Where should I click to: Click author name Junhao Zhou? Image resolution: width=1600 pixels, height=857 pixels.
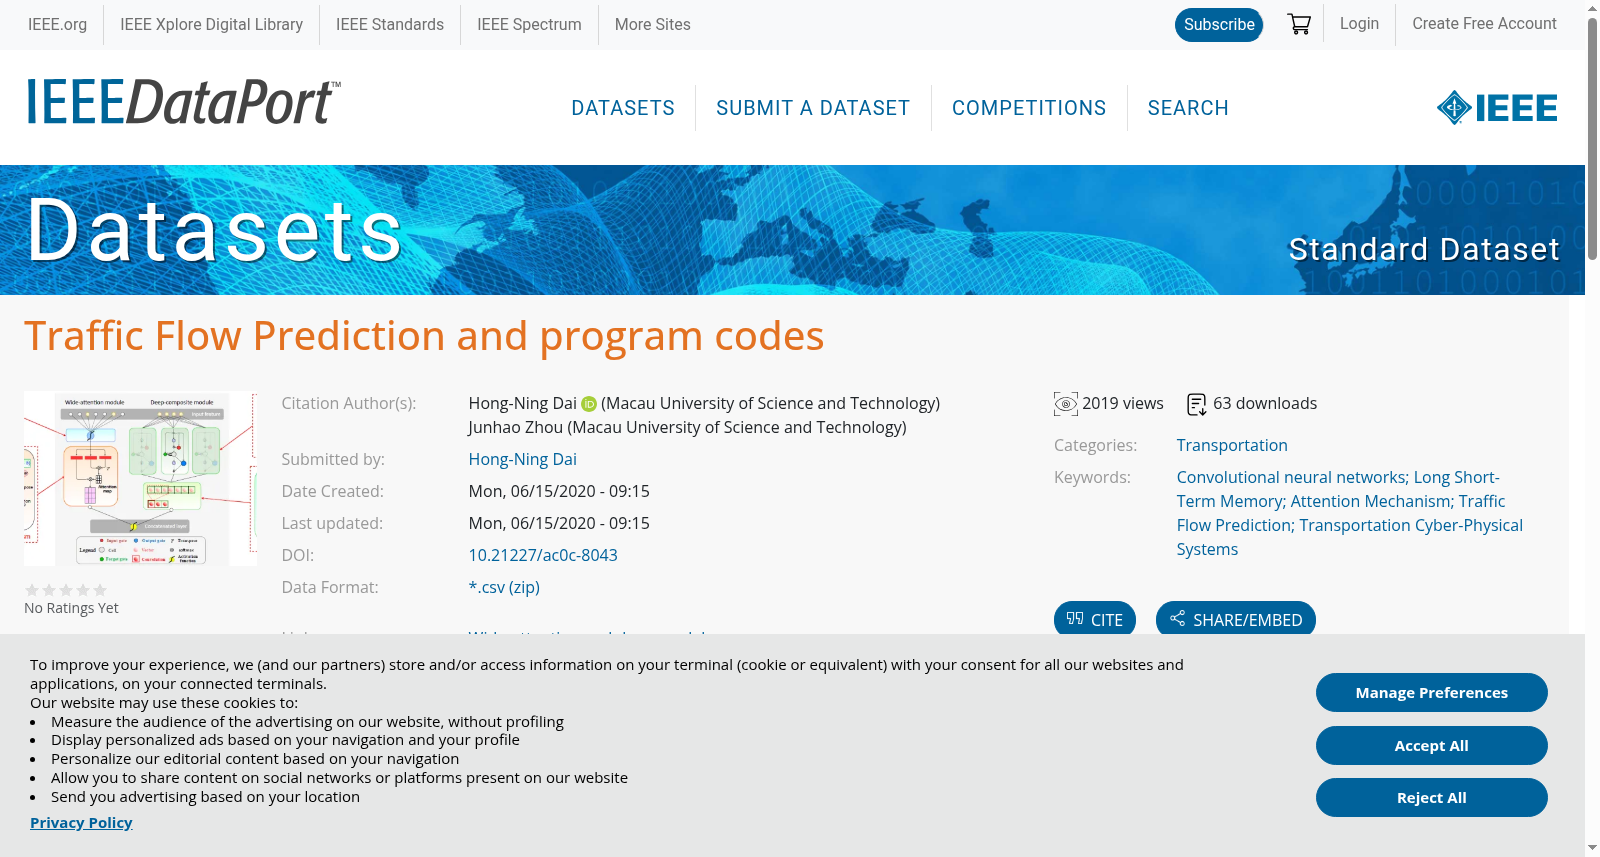(x=515, y=427)
